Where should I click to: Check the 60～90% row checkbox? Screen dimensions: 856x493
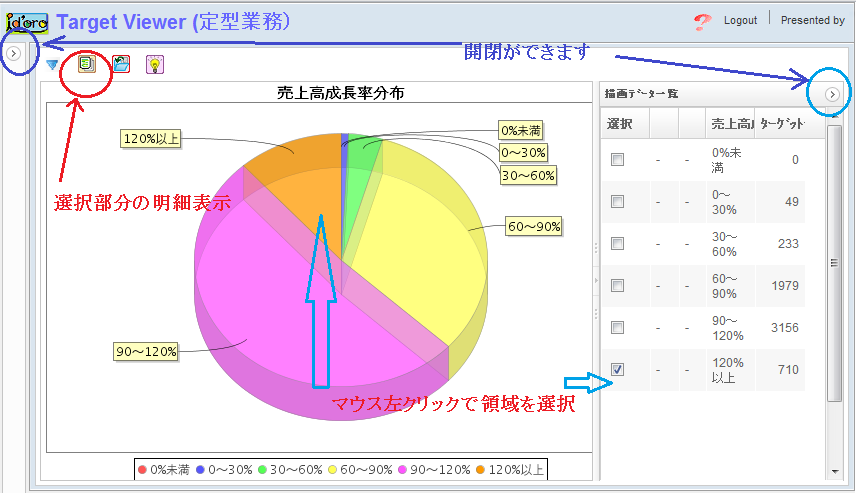[x=617, y=286]
